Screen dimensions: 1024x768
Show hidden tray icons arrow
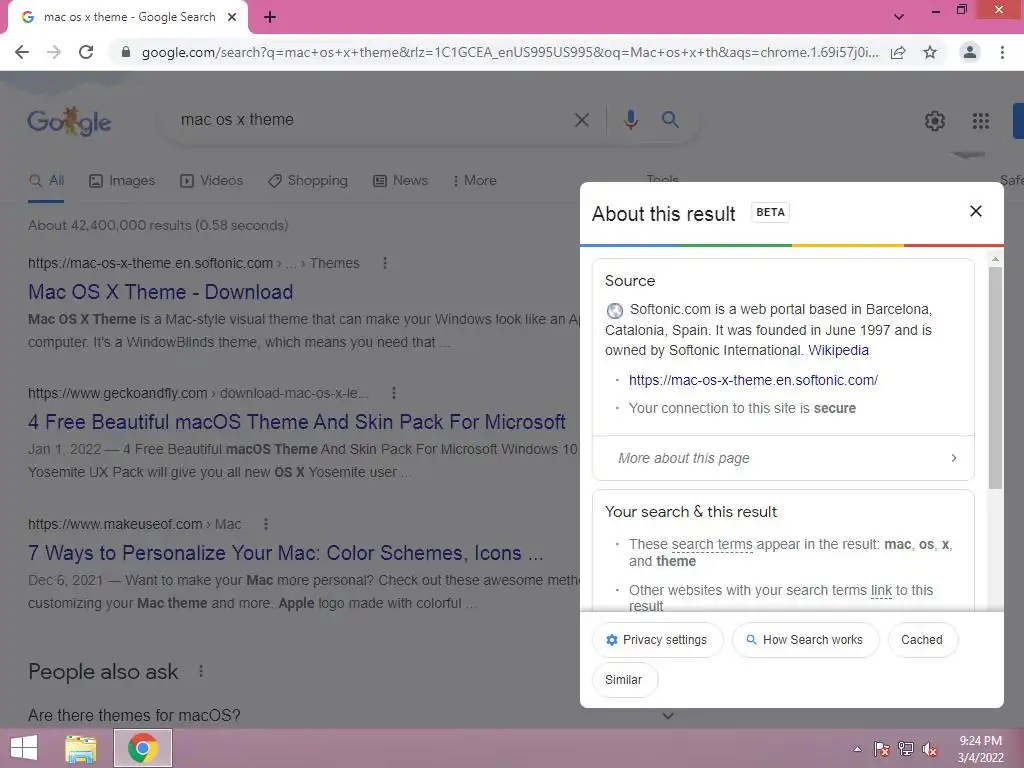(x=857, y=749)
